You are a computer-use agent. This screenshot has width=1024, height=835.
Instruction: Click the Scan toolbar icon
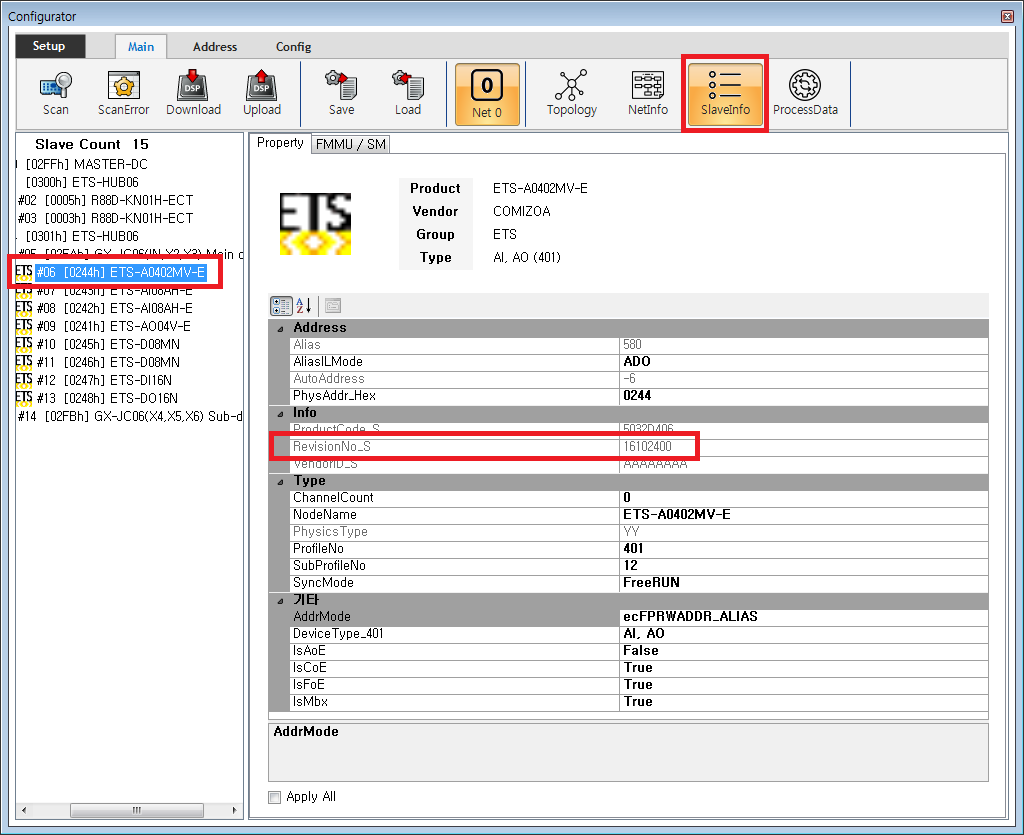click(x=56, y=94)
